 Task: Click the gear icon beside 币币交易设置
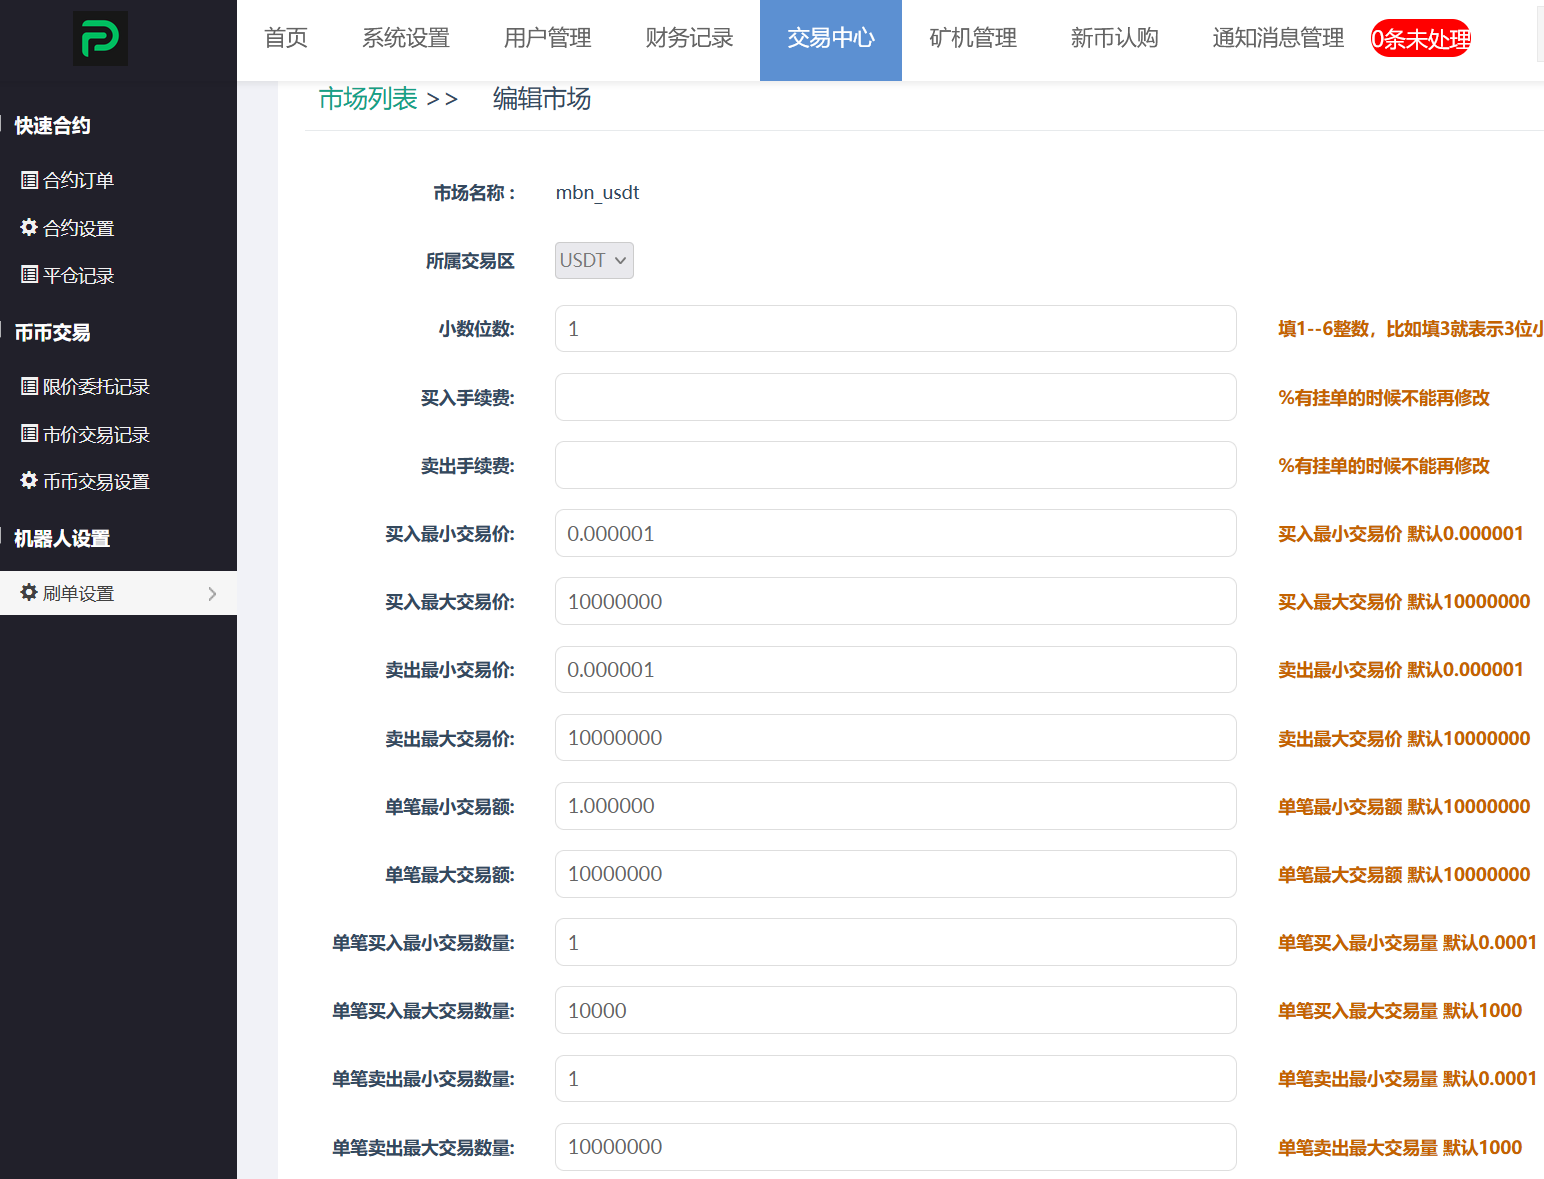click(x=29, y=480)
